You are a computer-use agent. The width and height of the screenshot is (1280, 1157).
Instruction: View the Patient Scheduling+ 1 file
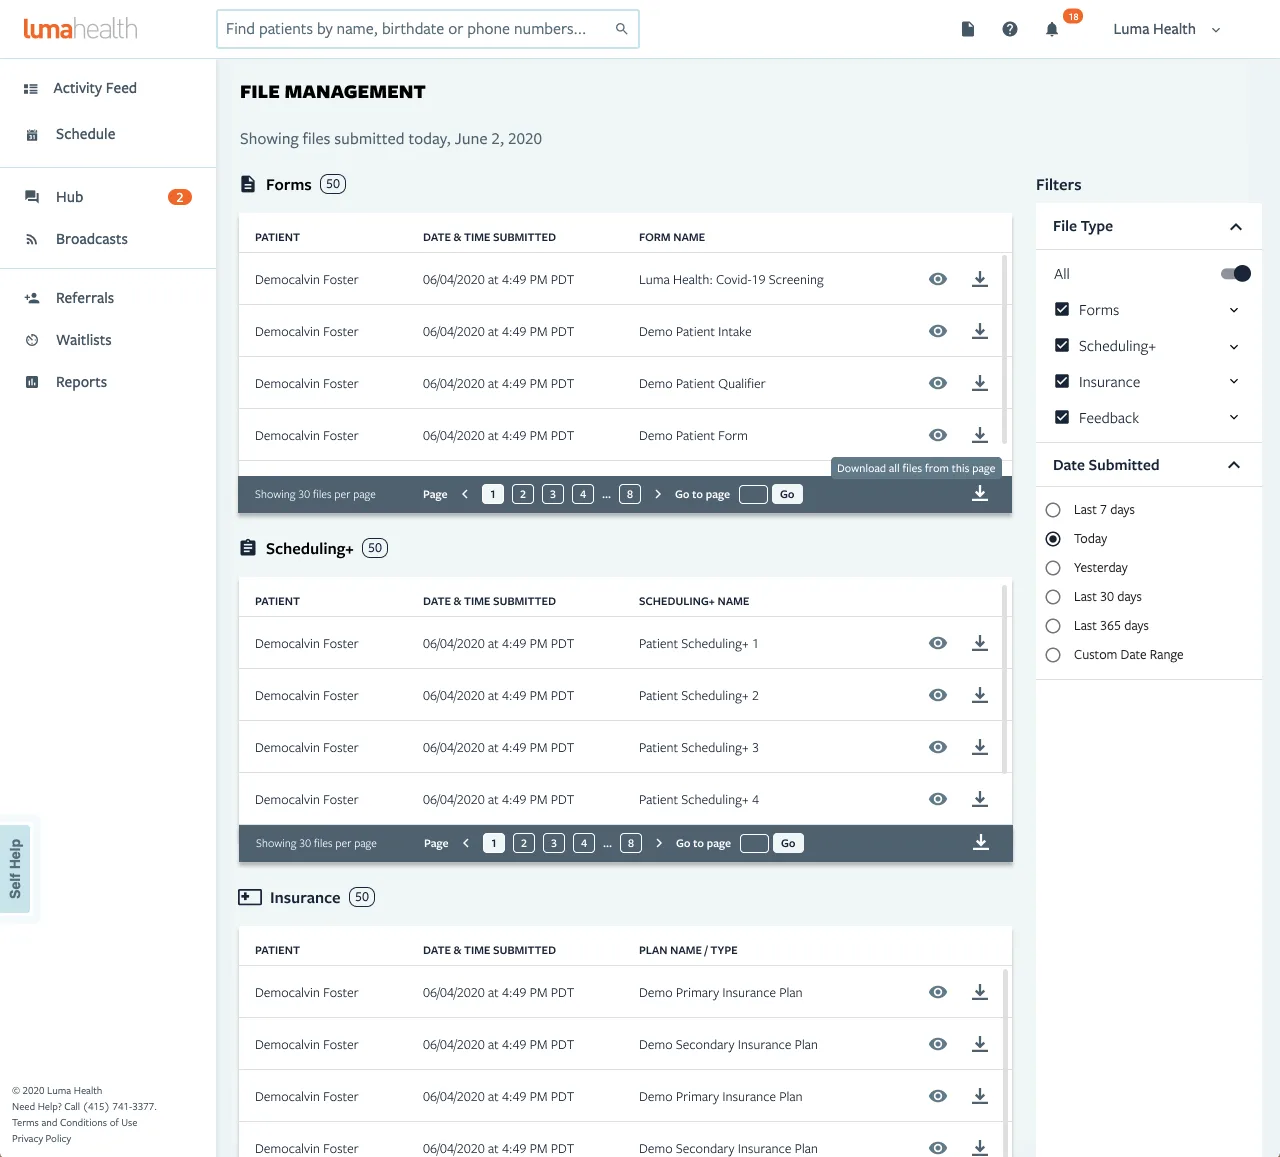pos(938,643)
